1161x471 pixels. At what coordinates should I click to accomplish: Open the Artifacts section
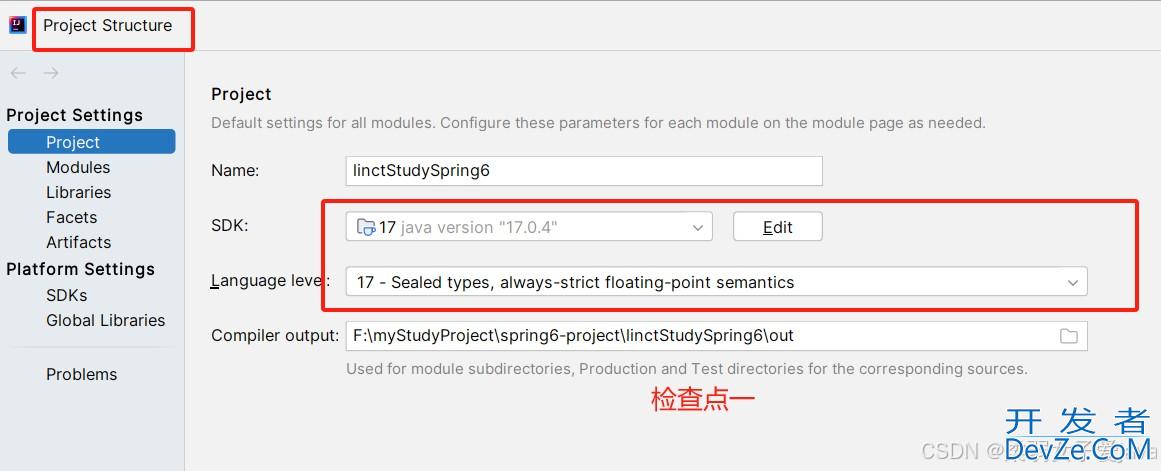(78, 242)
